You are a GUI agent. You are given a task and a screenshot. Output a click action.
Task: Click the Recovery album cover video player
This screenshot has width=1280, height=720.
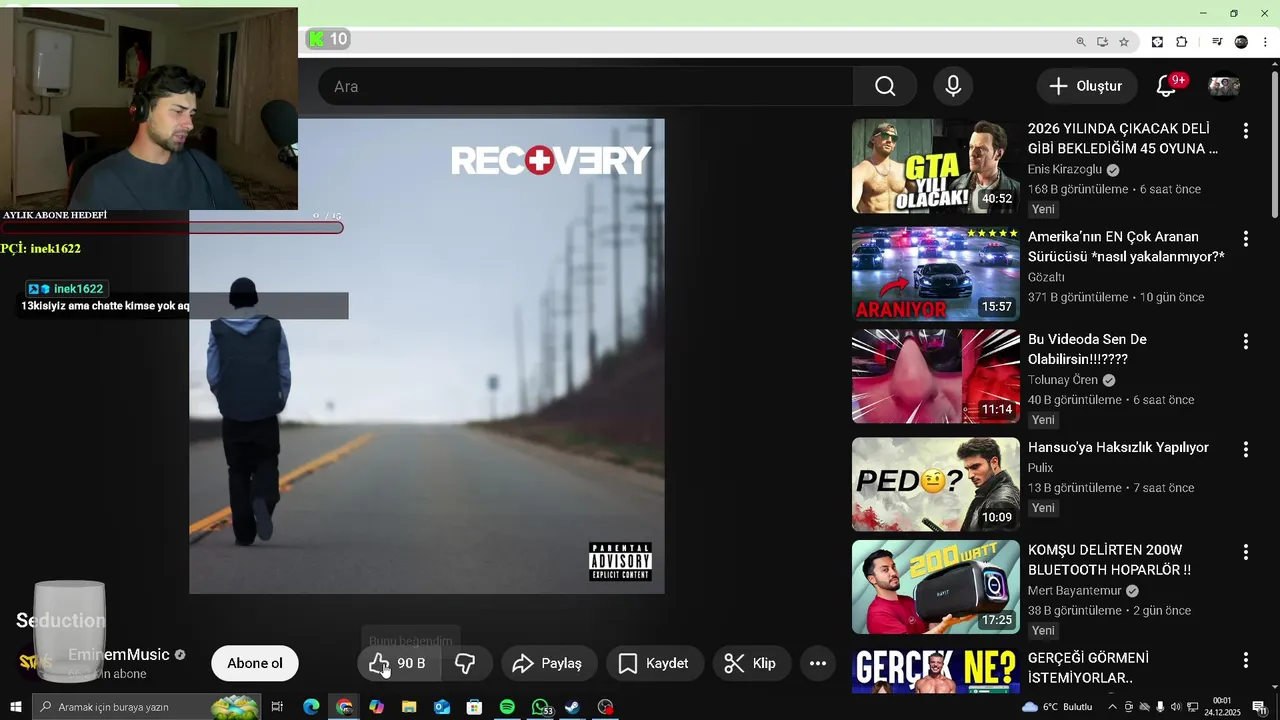pos(427,356)
